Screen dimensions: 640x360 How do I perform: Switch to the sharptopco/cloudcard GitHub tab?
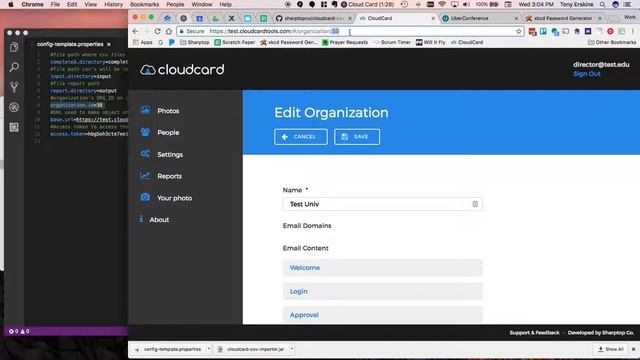[313, 18]
